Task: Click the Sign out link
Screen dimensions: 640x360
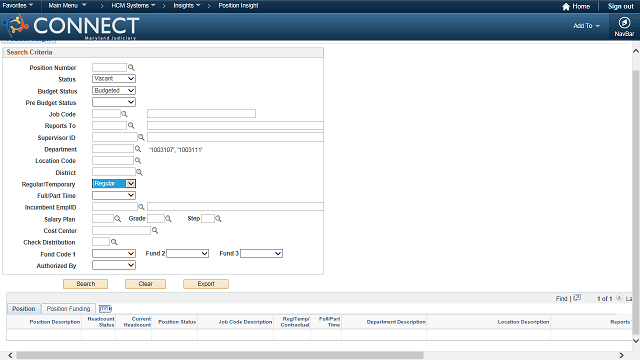Action: pyautogui.click(x=620, y=7)
